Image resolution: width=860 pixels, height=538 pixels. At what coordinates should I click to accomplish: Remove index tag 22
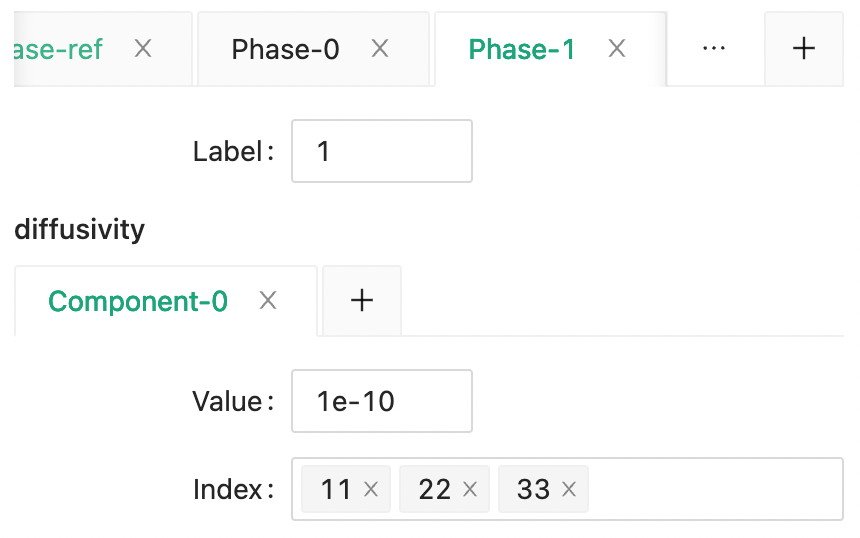(470, 490)
